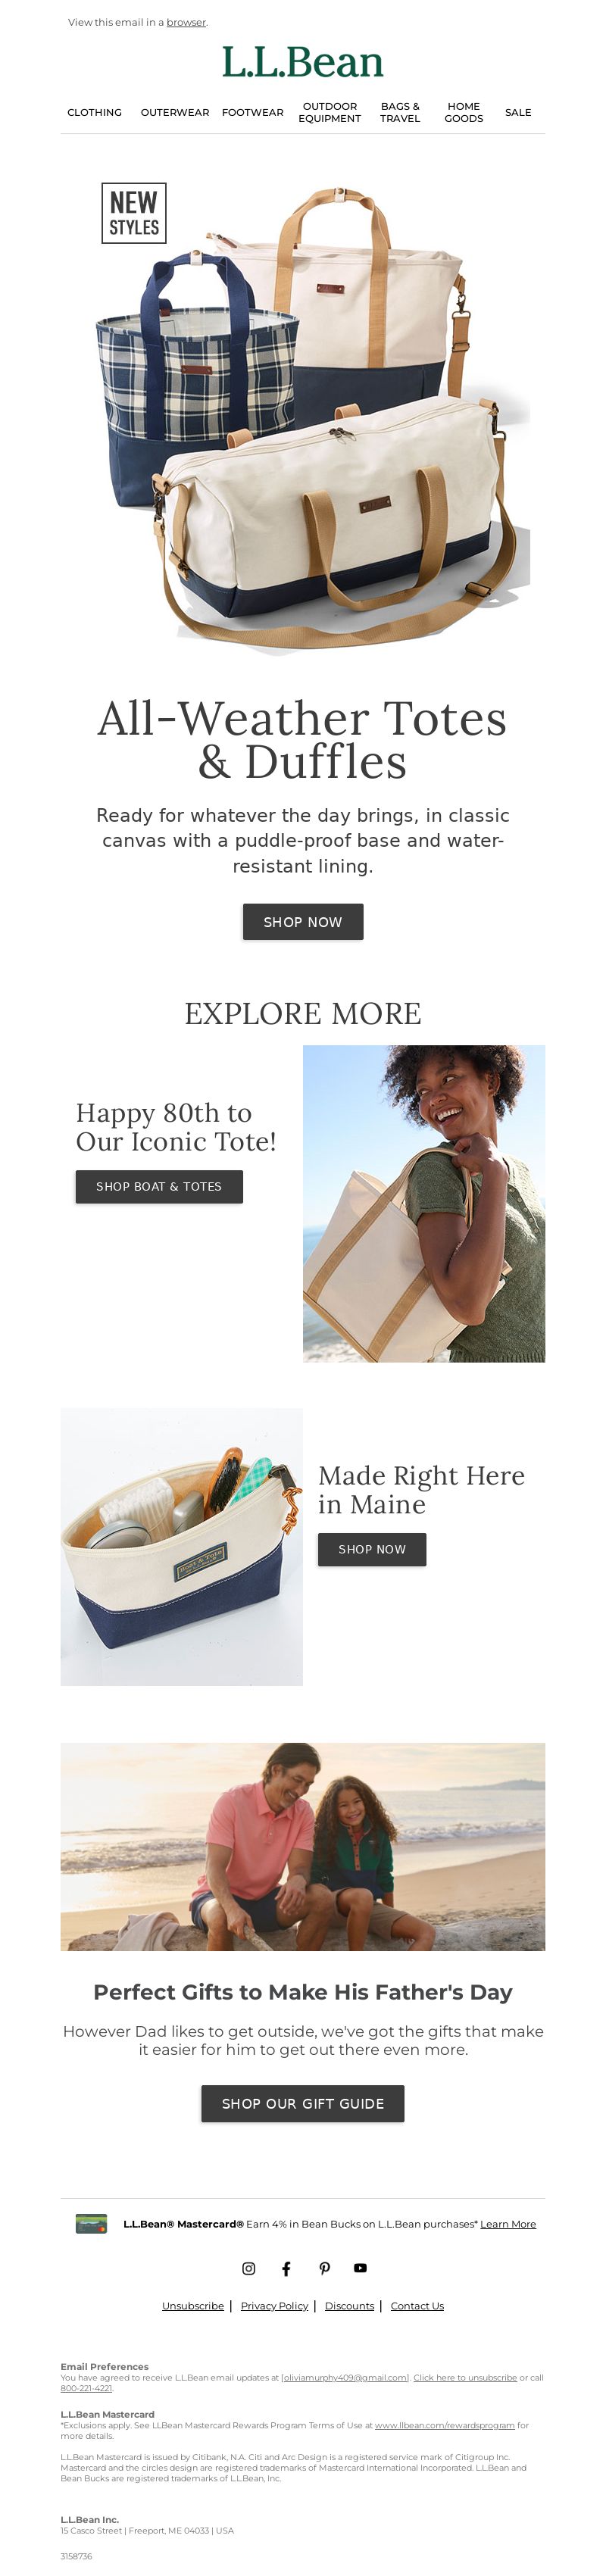Click the L.L.Bean Mastercard card icon
This screenshot has width=606, height=2576.
pos(91,2224)
